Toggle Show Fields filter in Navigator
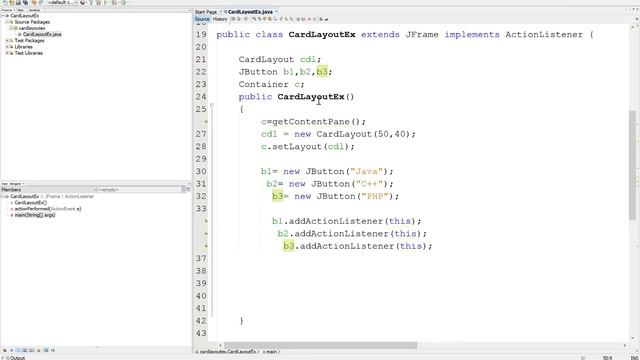Screen dimensions: 640x360 point(11,350)
